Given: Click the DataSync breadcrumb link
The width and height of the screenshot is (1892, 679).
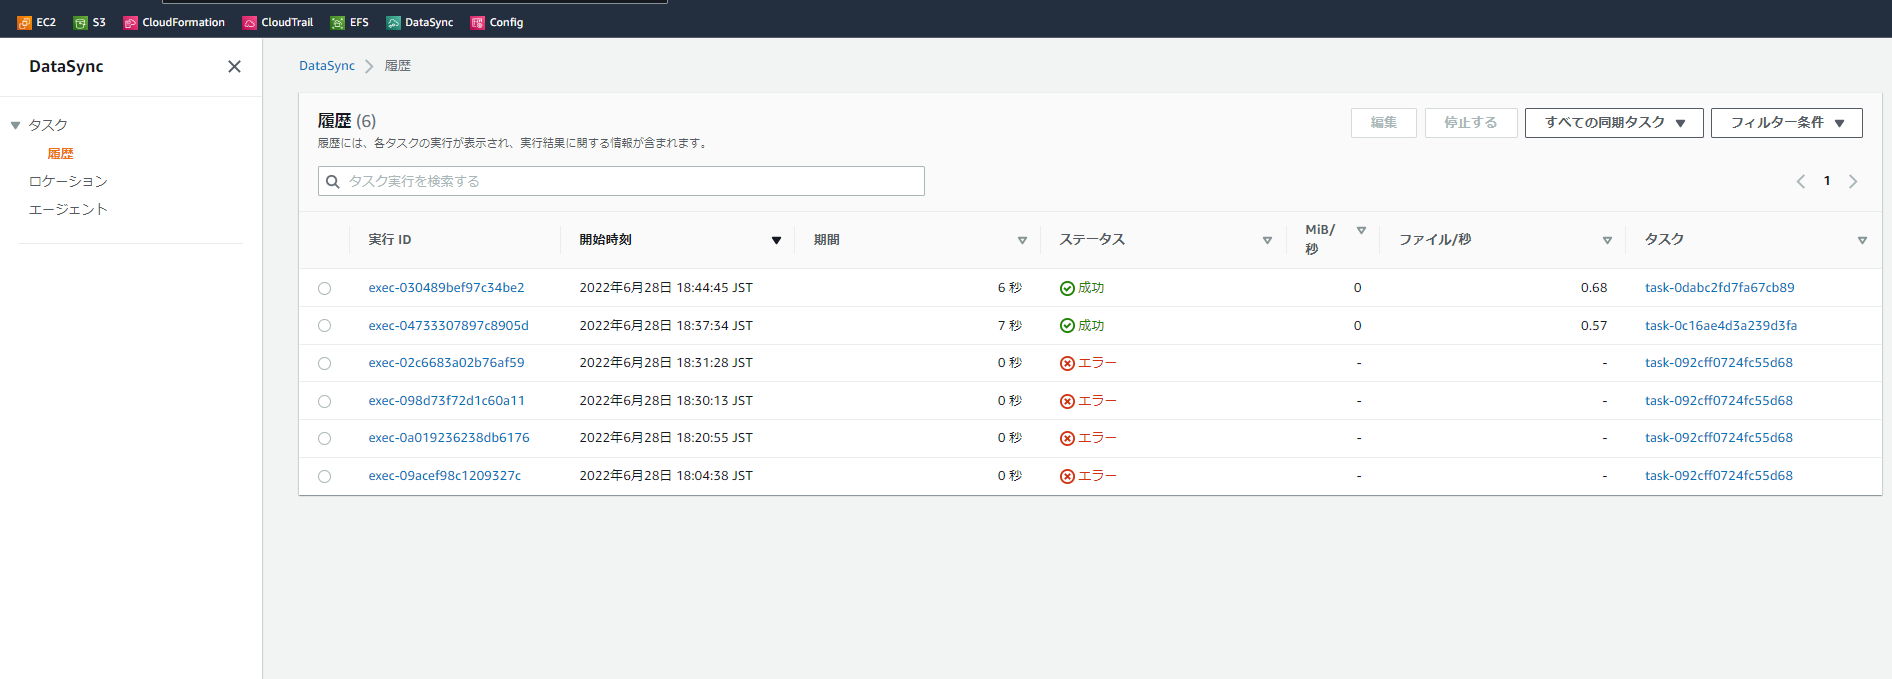Looking at the screenshot, I should point(327,65).
